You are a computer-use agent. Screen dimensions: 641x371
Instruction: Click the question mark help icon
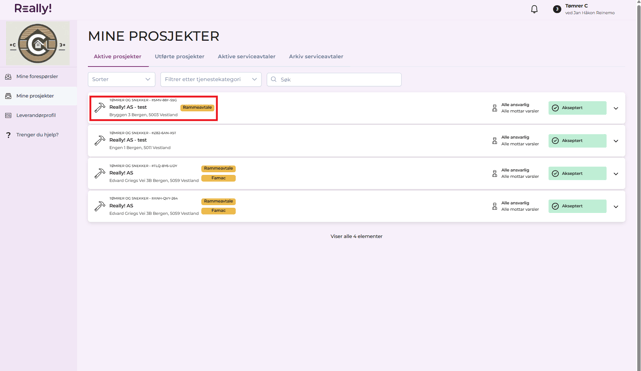tap(8, 135)
